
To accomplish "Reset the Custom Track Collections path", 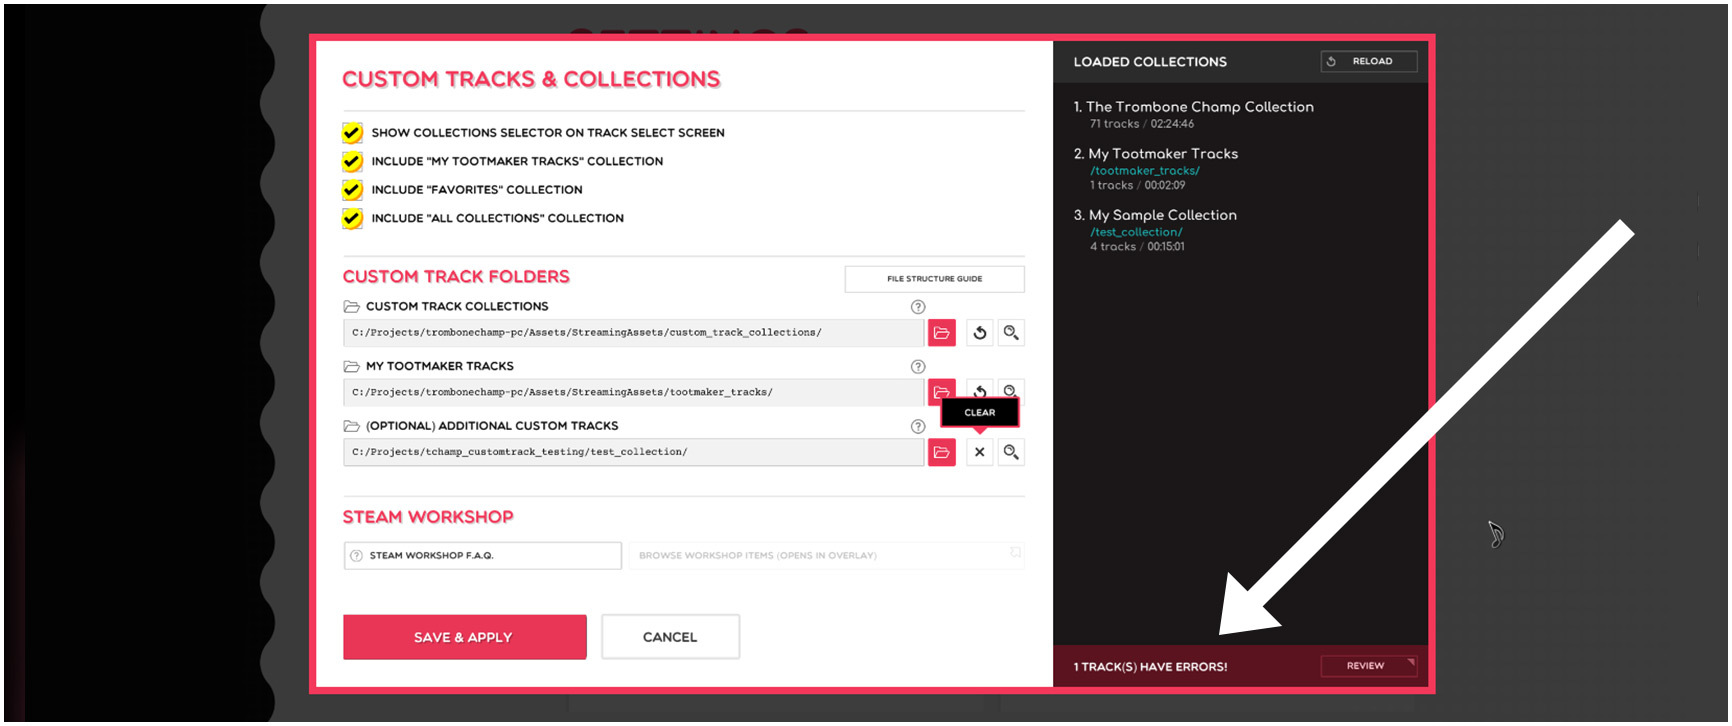I will point(980,333).
